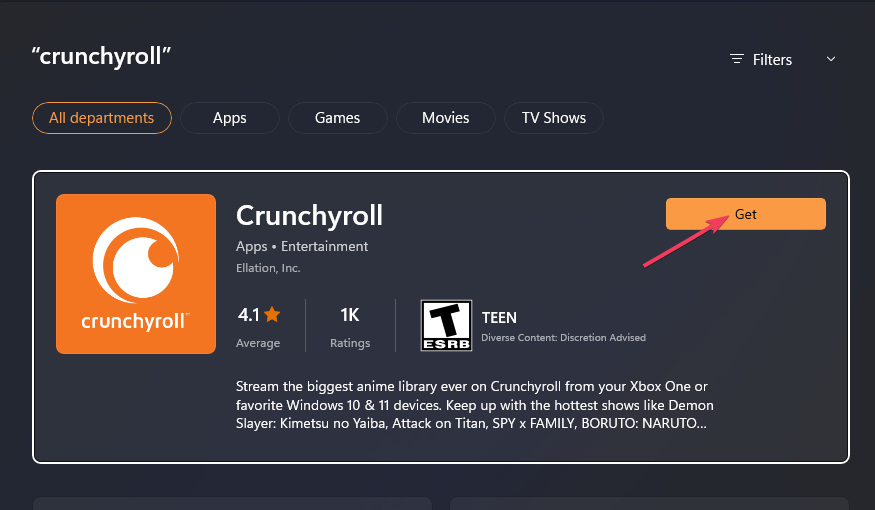Click the 4.1 average rating number
The width and height of the screenshot is (875, 510).
(248, 316)
